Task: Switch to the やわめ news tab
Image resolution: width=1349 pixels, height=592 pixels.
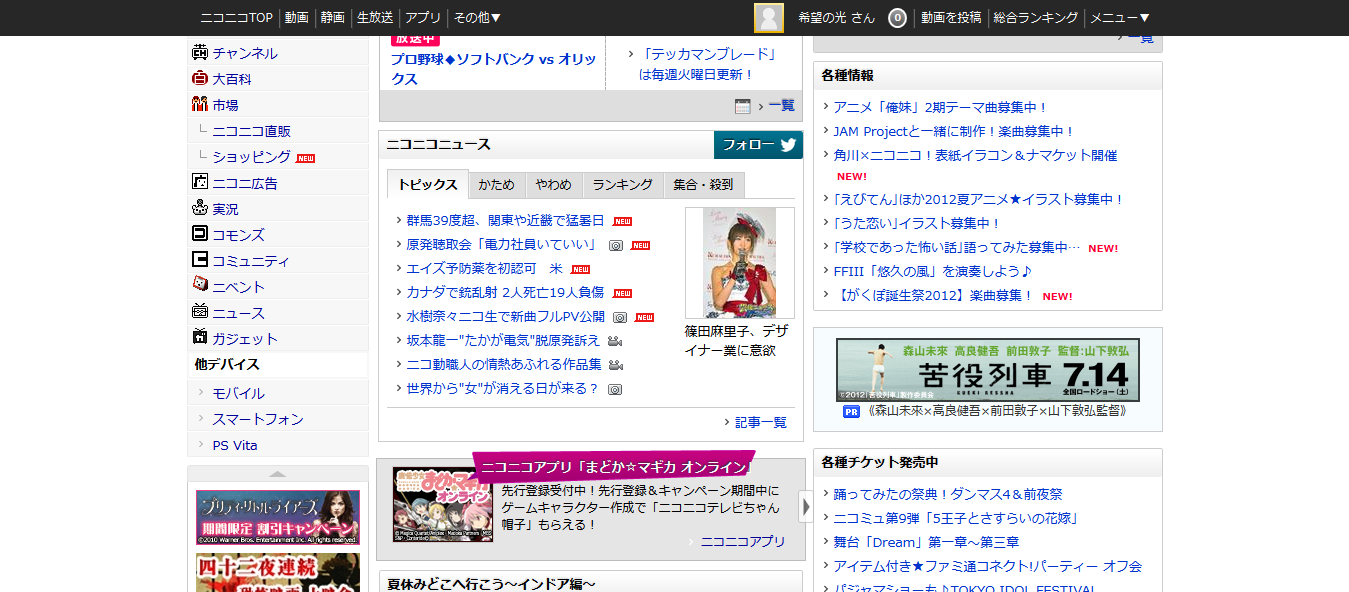Action: point(554,185)
